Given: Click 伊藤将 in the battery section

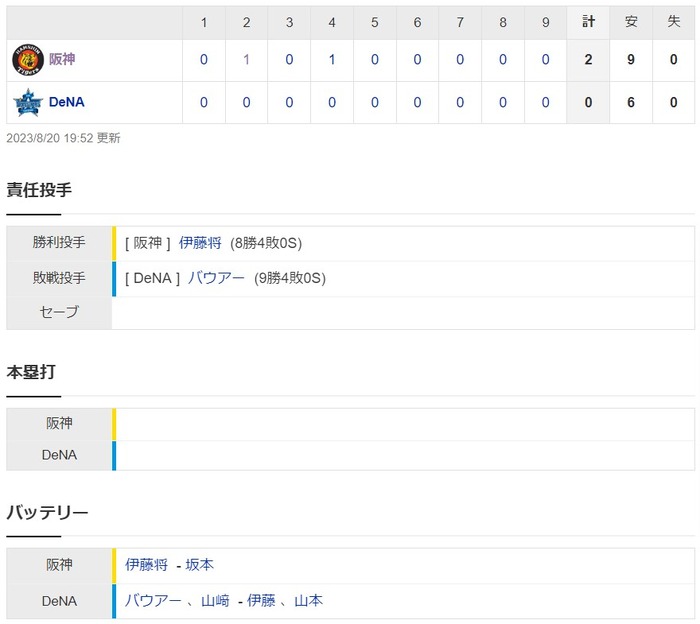Looking at the screenshot, I should [x=146, y=565].
